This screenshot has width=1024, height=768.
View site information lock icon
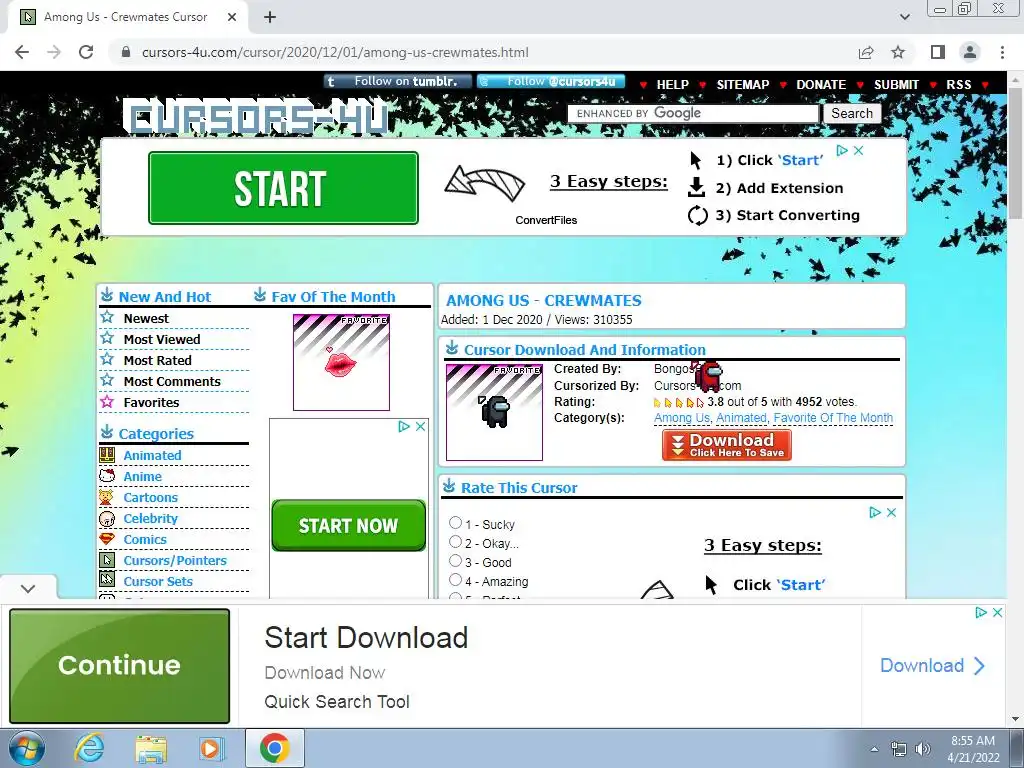126,52
